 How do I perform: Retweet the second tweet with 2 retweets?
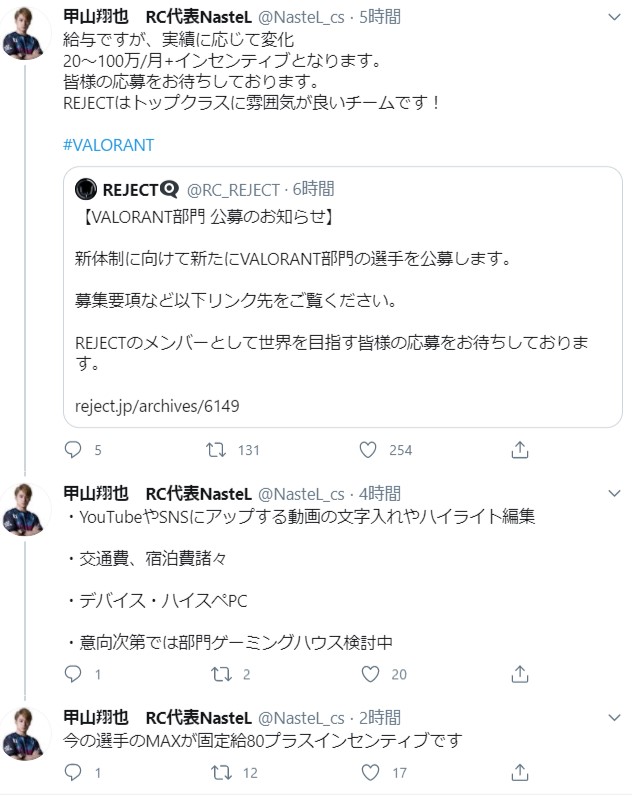coord(214,674)
